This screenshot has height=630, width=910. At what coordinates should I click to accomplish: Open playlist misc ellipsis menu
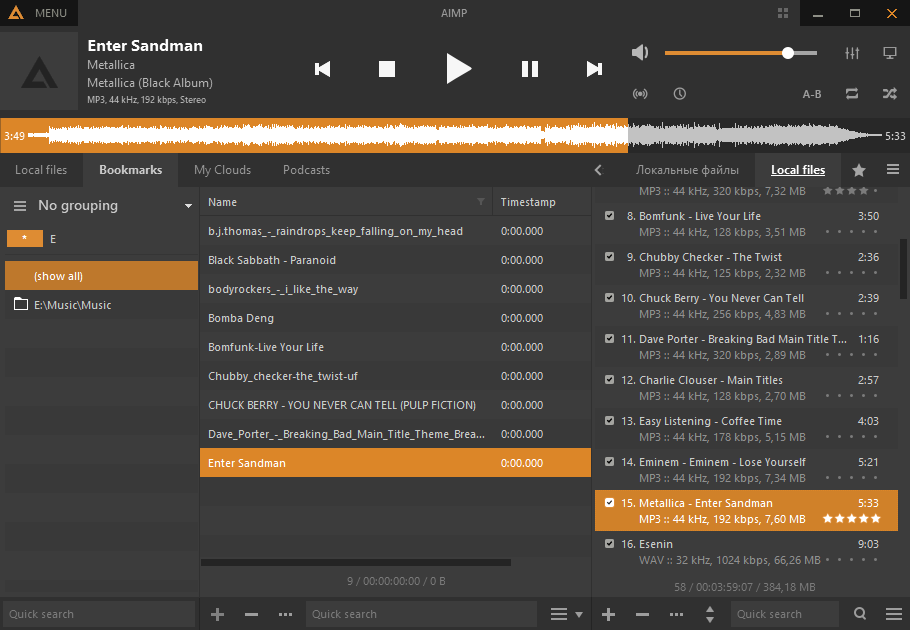pos(676,614)
